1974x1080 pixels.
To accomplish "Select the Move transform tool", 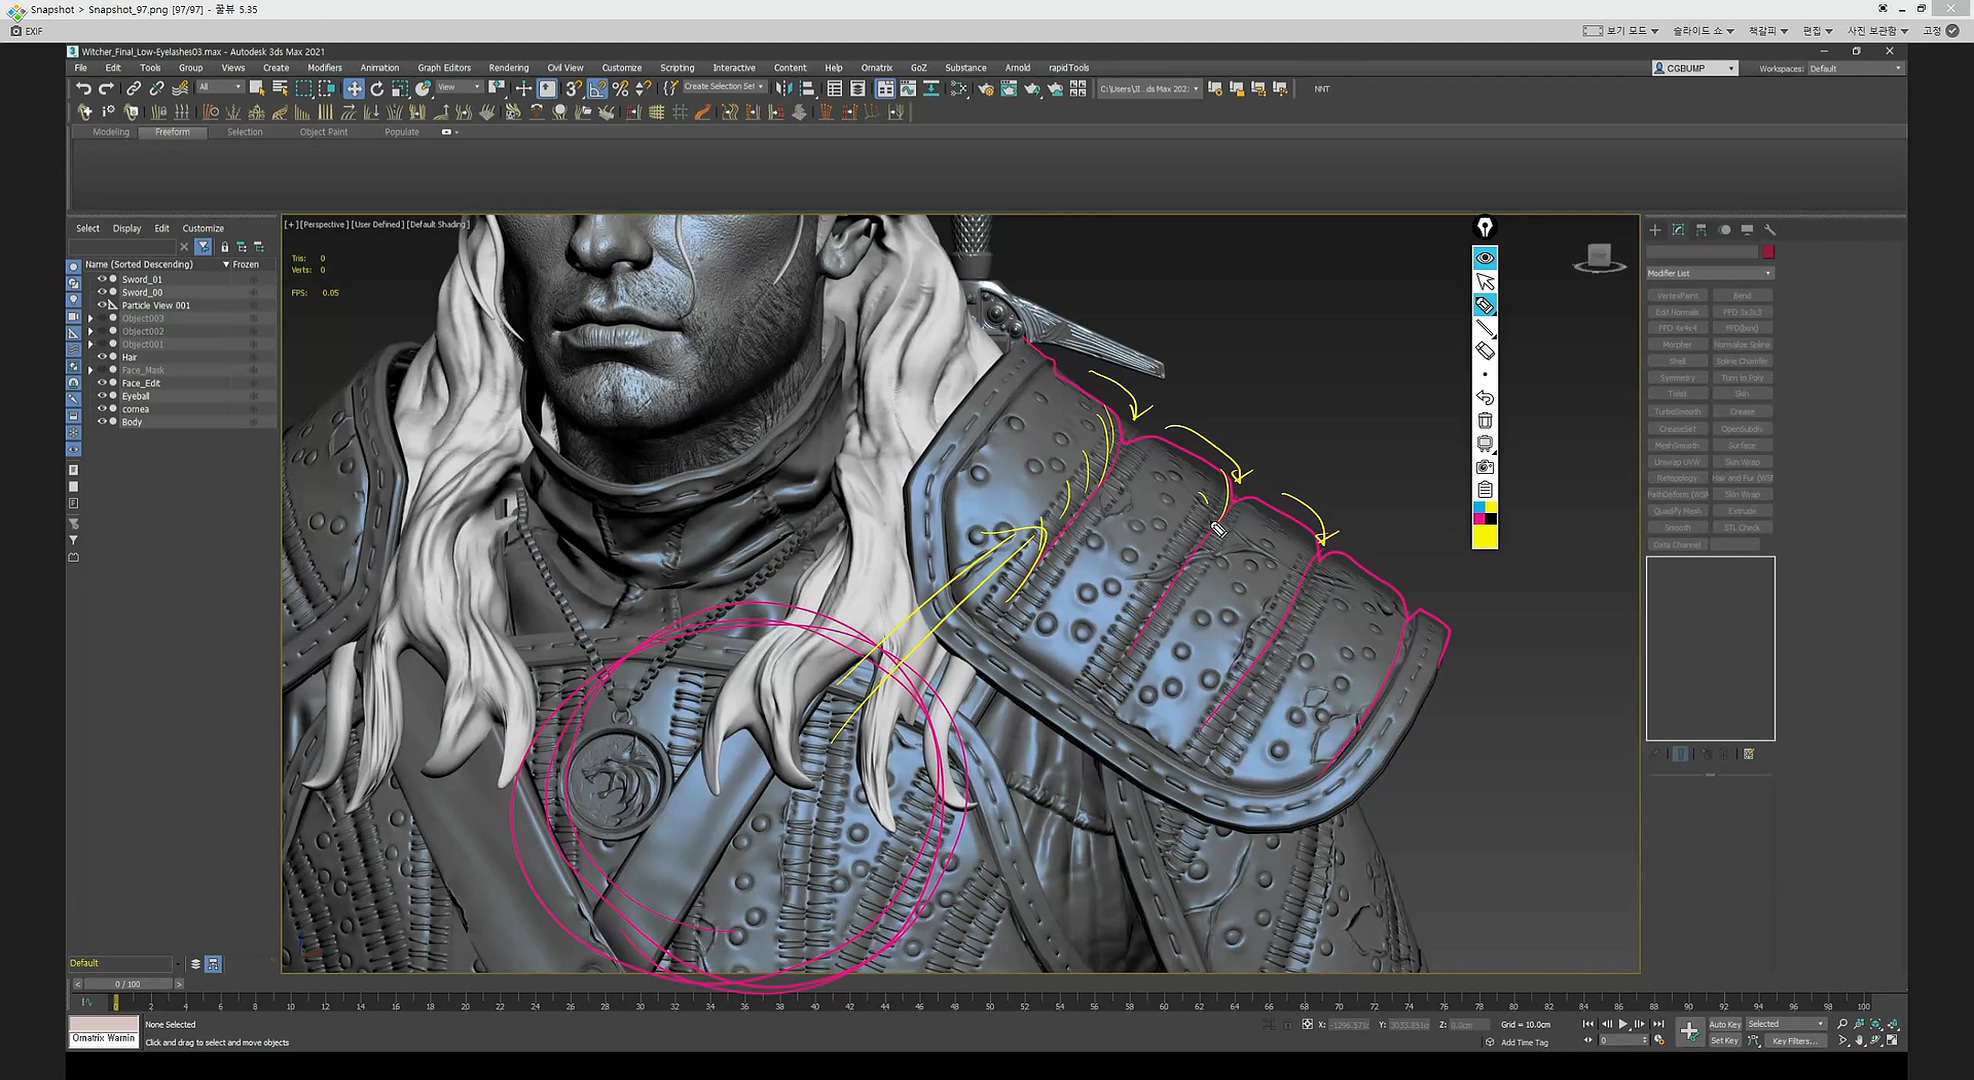I will pyautogui.click(x=354, y=89).
